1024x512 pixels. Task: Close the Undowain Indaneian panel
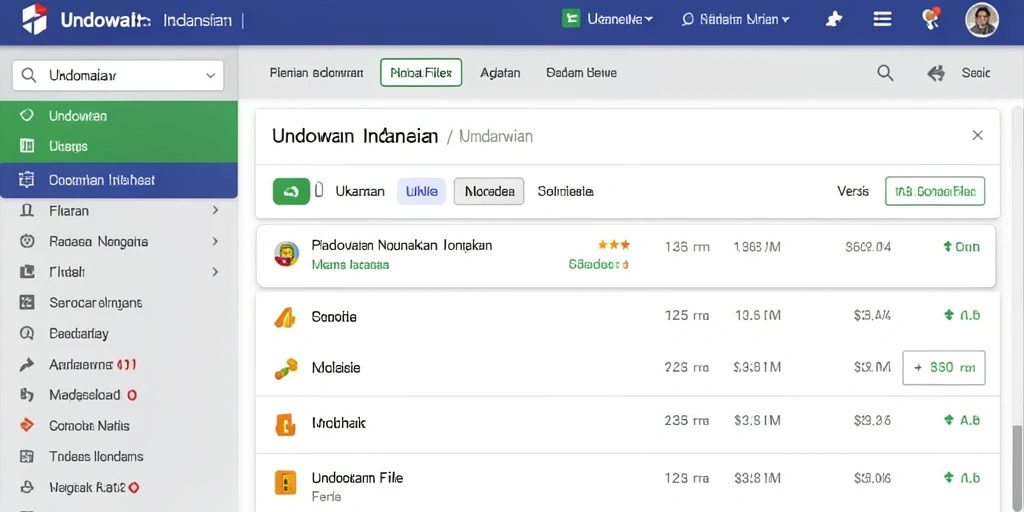pos(978,135)
